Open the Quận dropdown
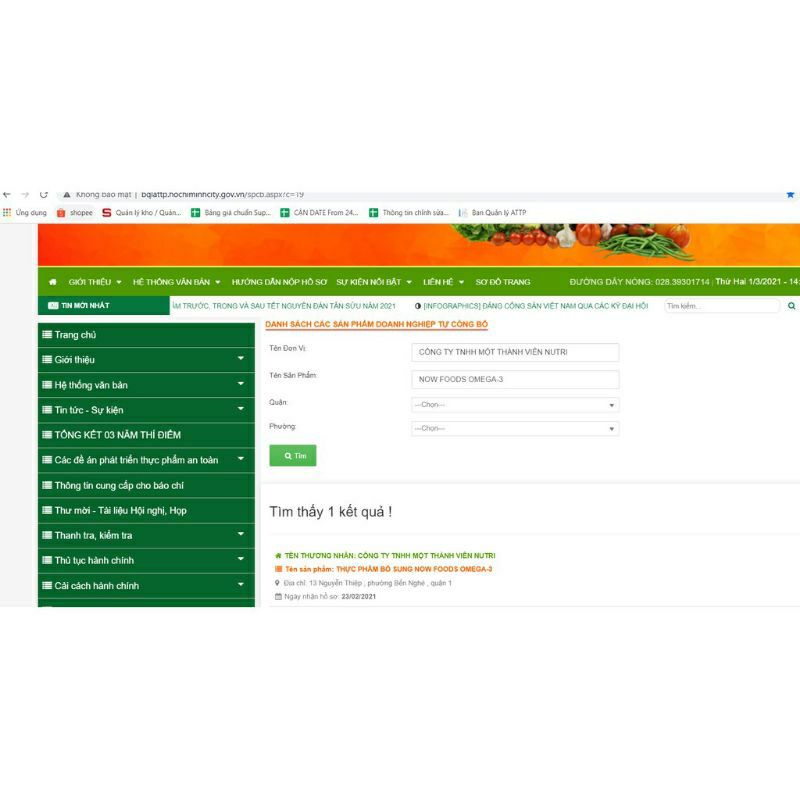 515,404
